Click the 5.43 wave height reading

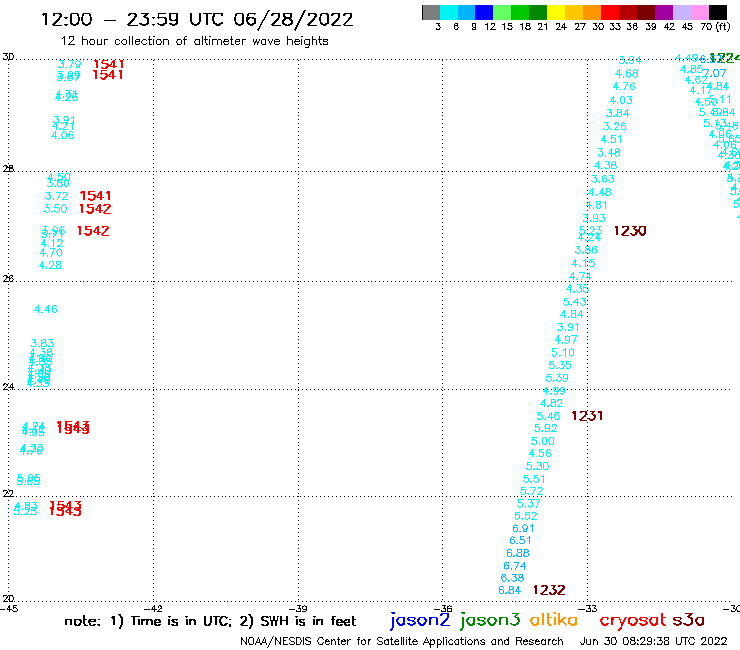575,302
